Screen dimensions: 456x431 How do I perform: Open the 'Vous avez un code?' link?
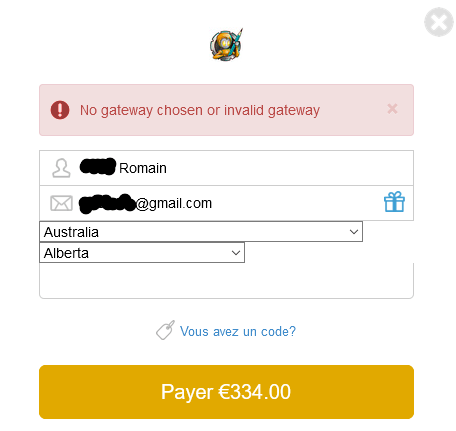click(238, 332)
